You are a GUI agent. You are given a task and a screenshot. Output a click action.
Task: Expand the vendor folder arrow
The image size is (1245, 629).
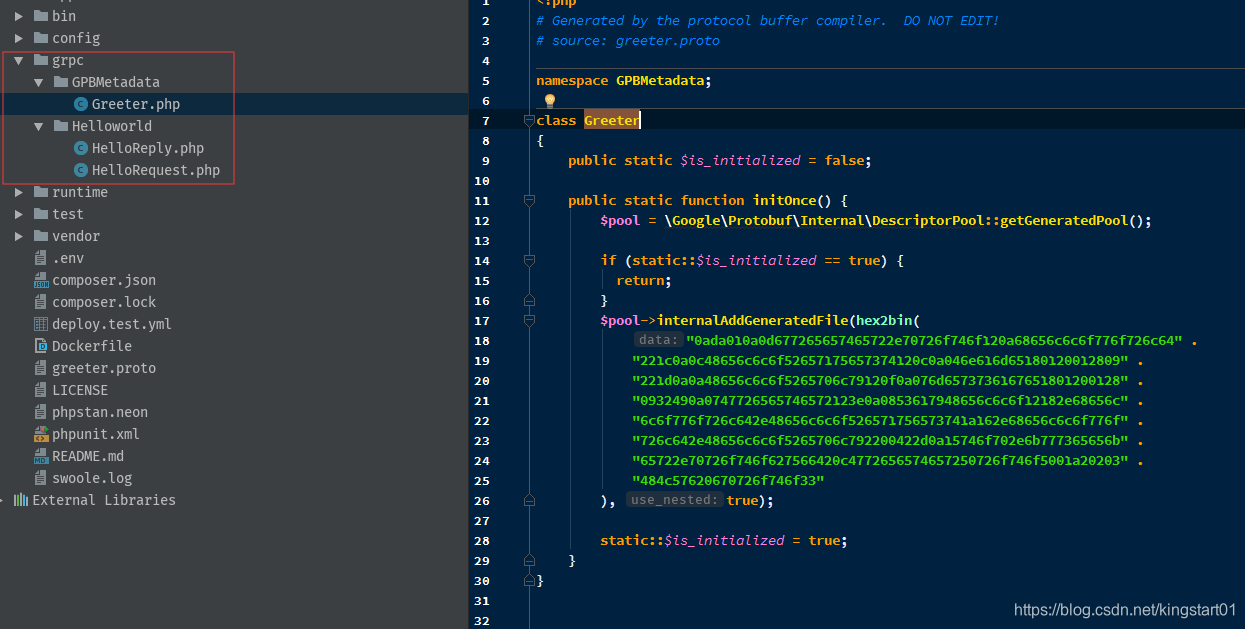(19, 236)
